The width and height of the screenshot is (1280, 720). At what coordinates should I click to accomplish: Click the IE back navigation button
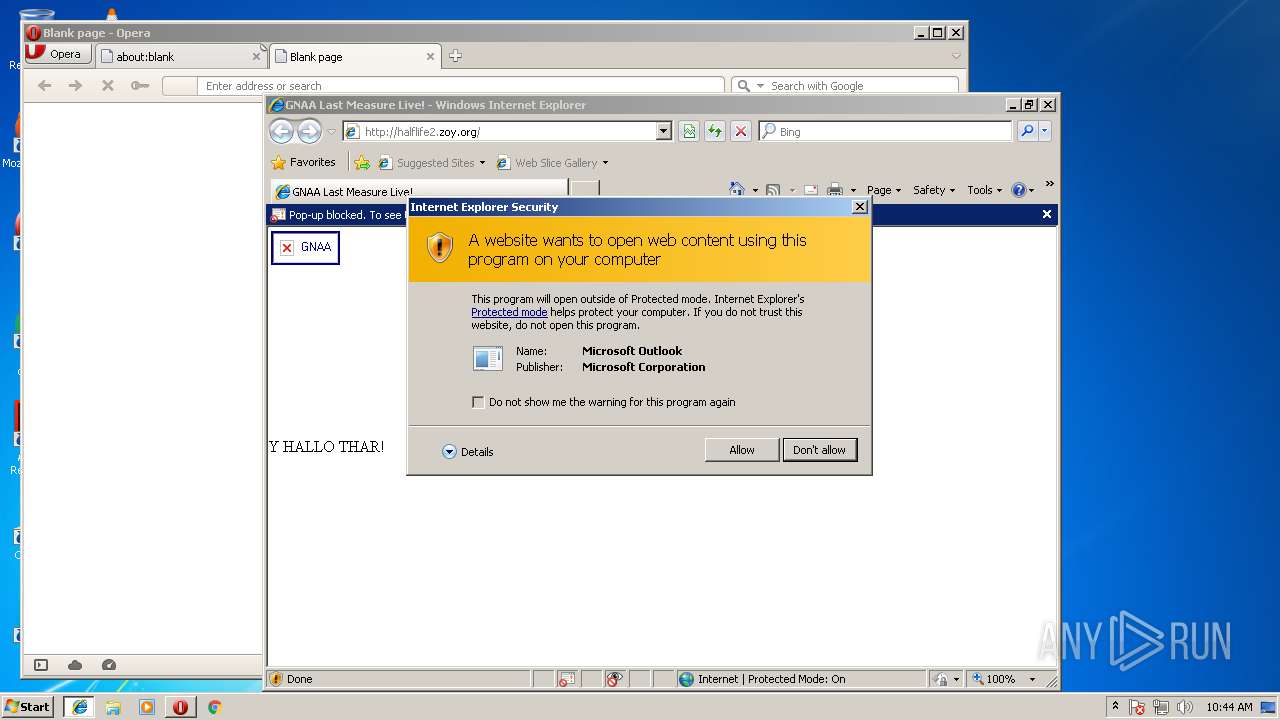pos(282,131)
